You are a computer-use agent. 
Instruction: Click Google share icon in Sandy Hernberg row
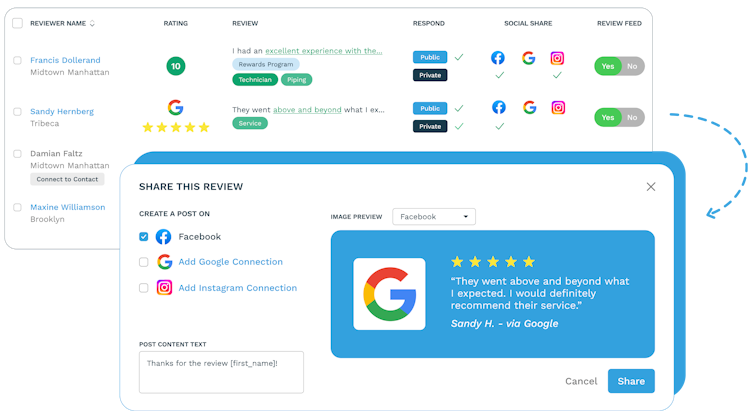(529, 107)
